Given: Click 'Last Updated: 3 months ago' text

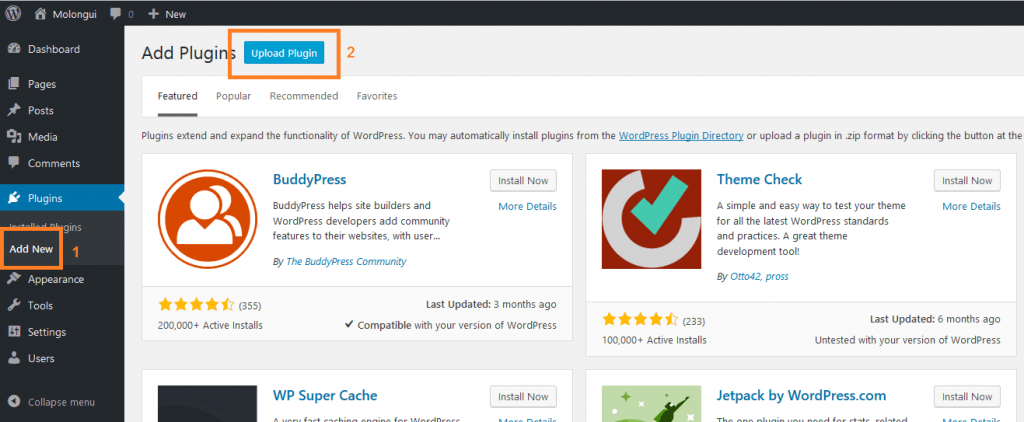Looking at the screenshot, I should 491,304.
